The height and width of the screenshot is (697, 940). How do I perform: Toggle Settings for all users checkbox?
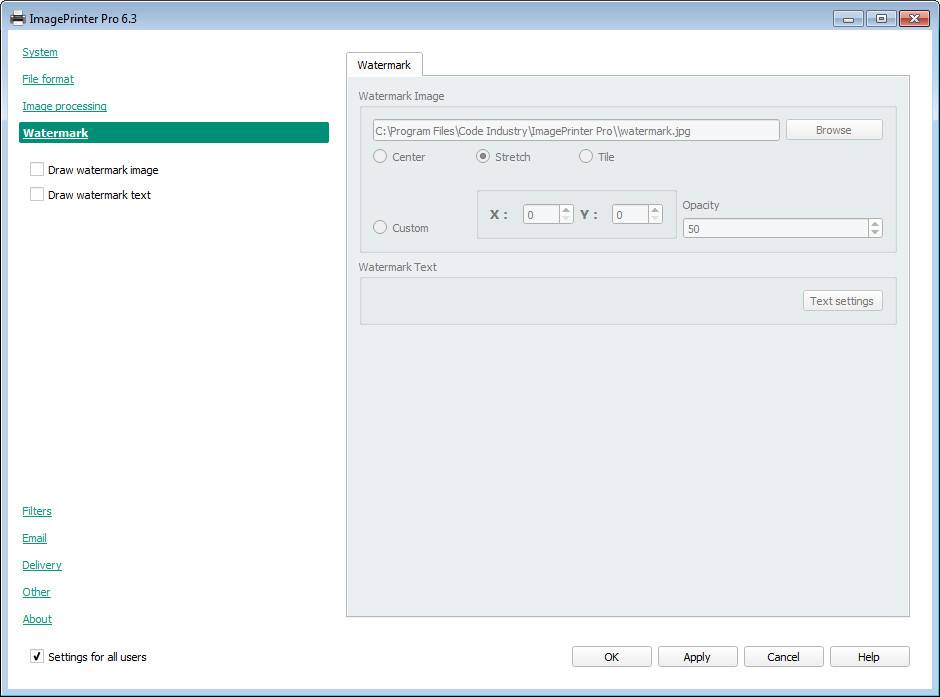click(37, 656)
